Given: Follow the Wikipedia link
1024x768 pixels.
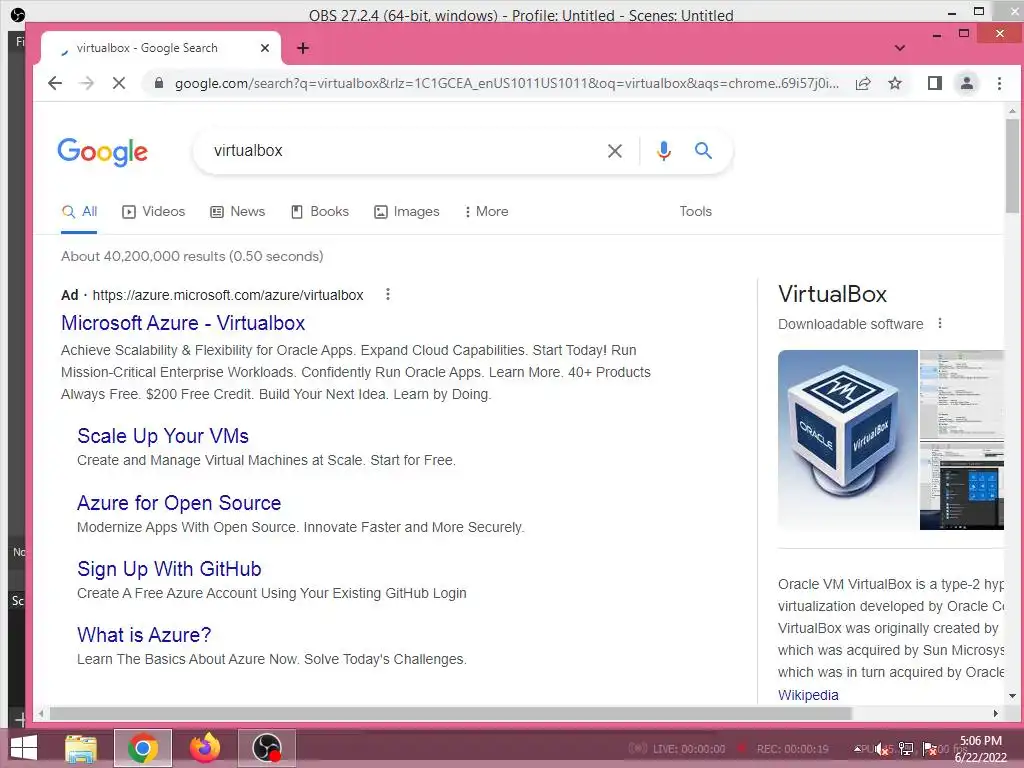Looking at the screenshot, I should [808, 695].
